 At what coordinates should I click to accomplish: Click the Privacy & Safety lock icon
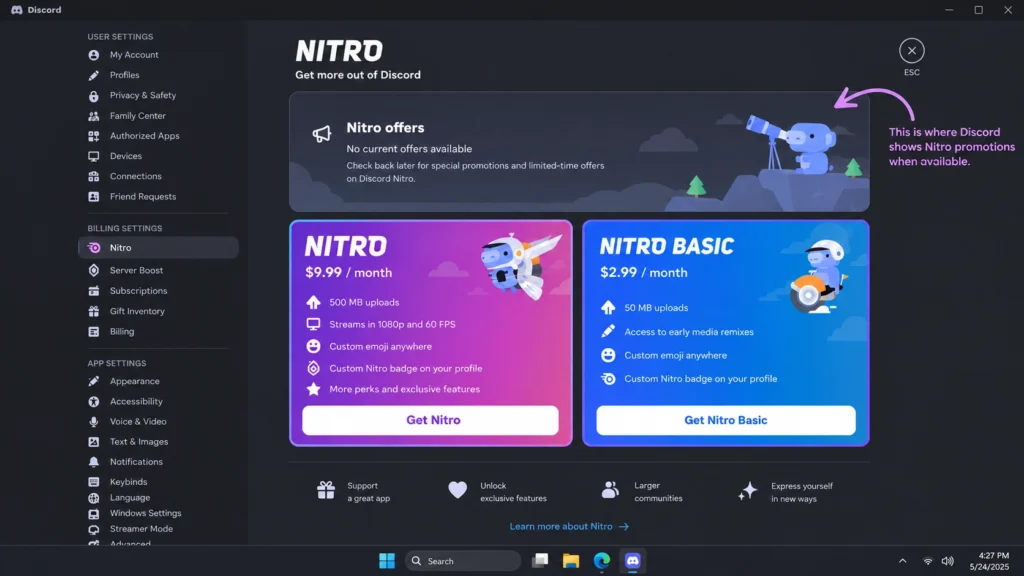[94, 95]
